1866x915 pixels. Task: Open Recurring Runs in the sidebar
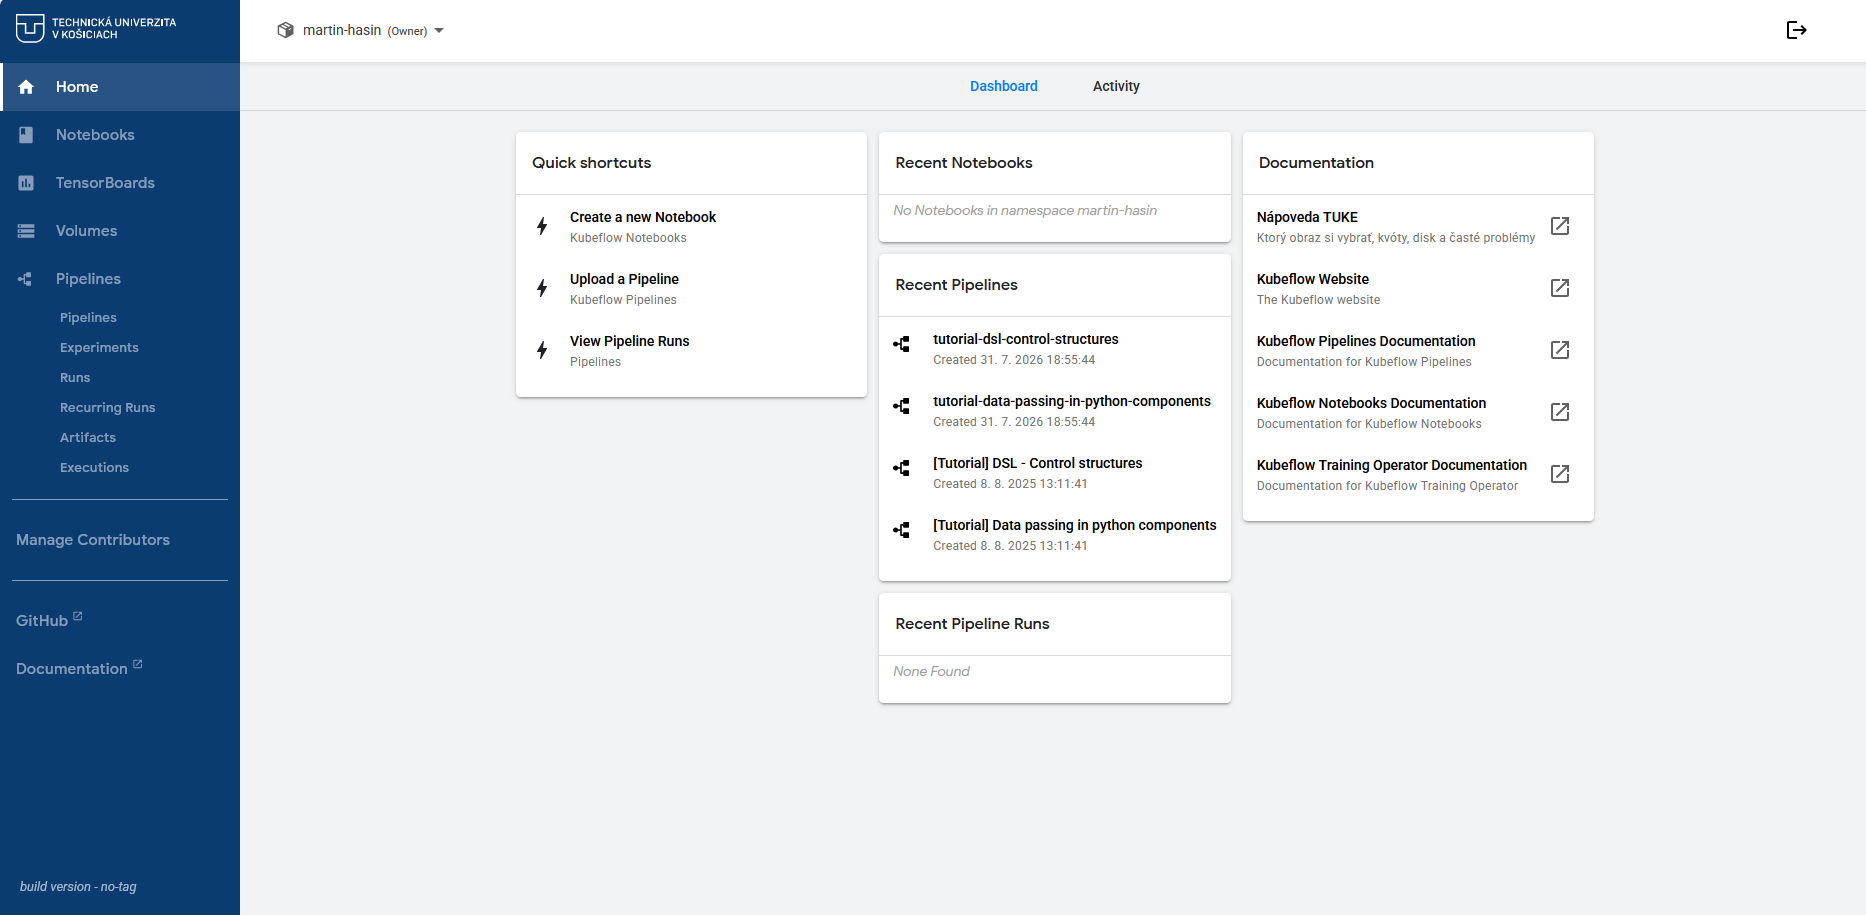pos(107,408)
